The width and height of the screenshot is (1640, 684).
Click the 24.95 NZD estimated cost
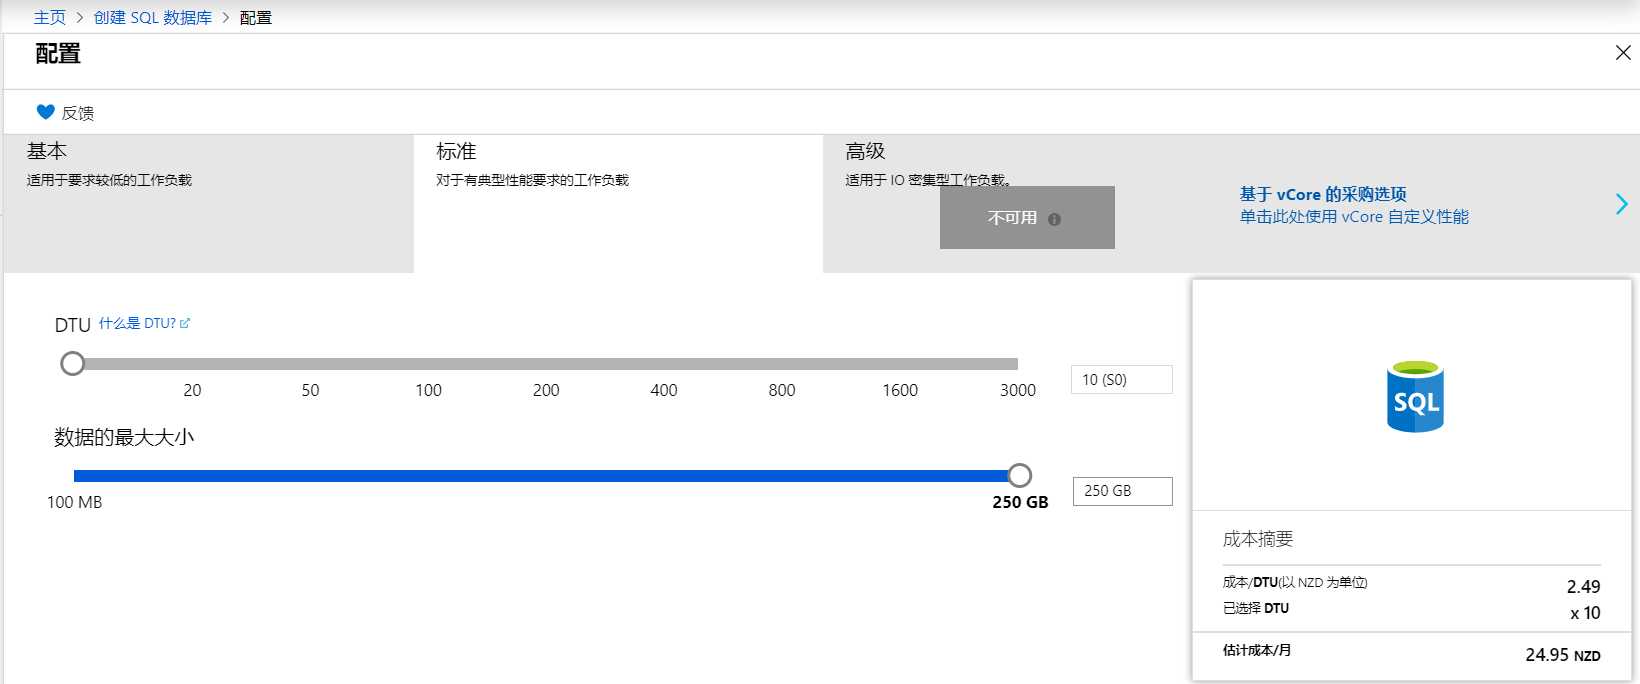pos(1562,655)
